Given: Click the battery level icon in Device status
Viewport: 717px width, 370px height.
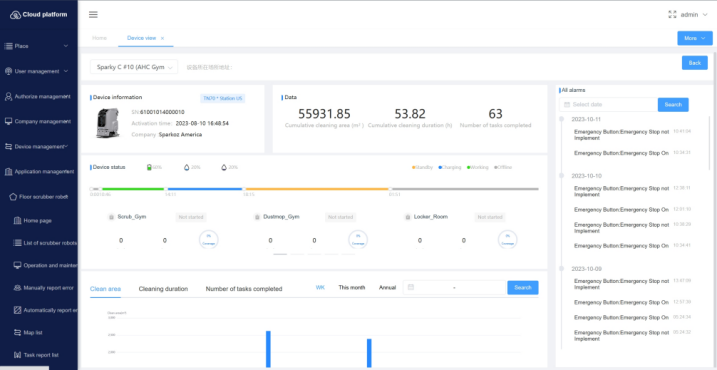Looking at the screenshot, I should 149,167.
